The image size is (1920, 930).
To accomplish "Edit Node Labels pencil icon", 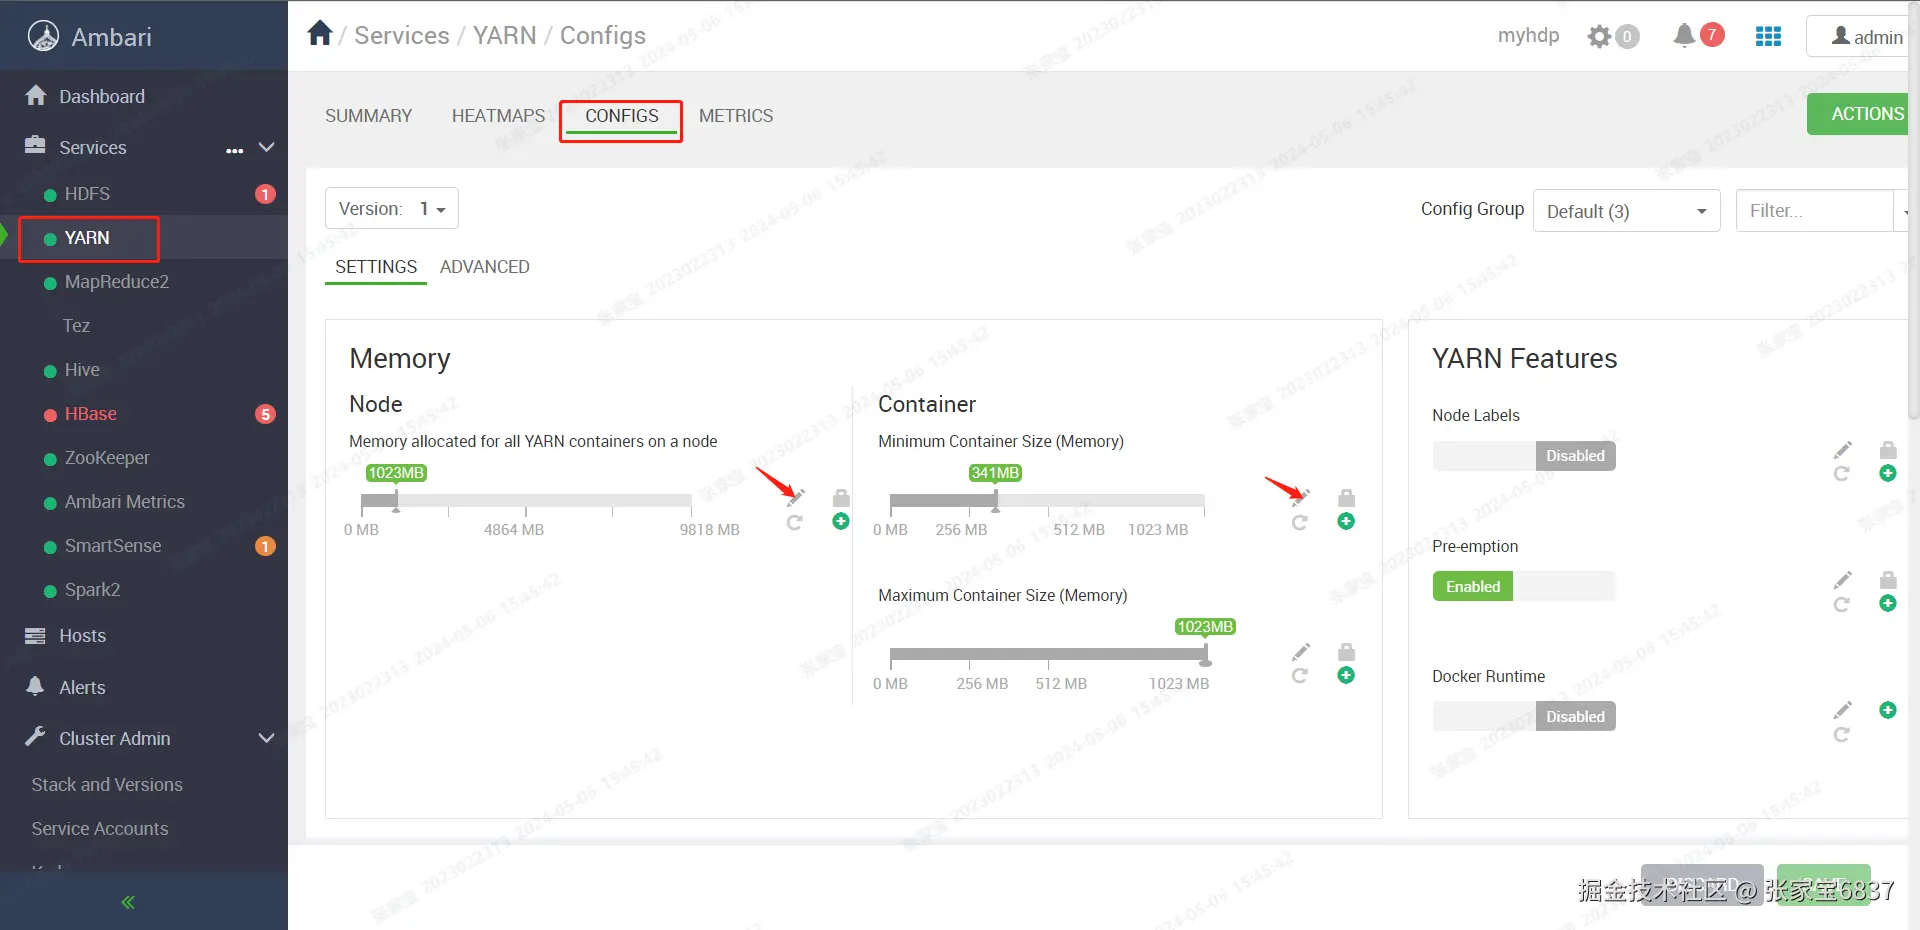I will tap(1842, 449).
